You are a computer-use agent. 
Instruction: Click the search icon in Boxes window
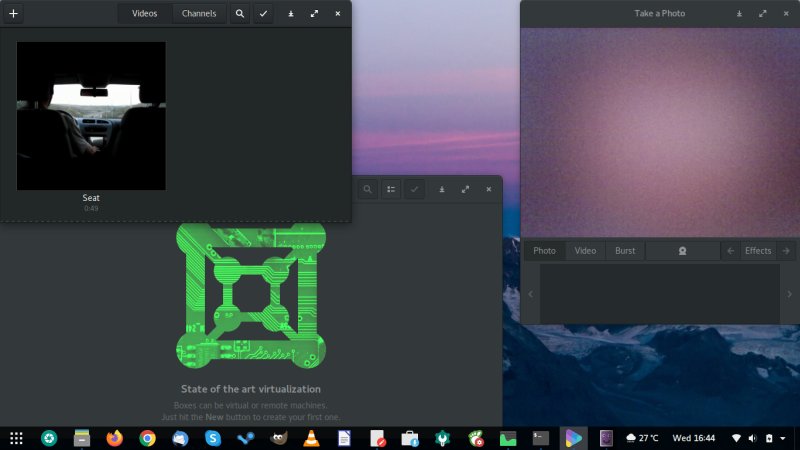pos(368,189)
